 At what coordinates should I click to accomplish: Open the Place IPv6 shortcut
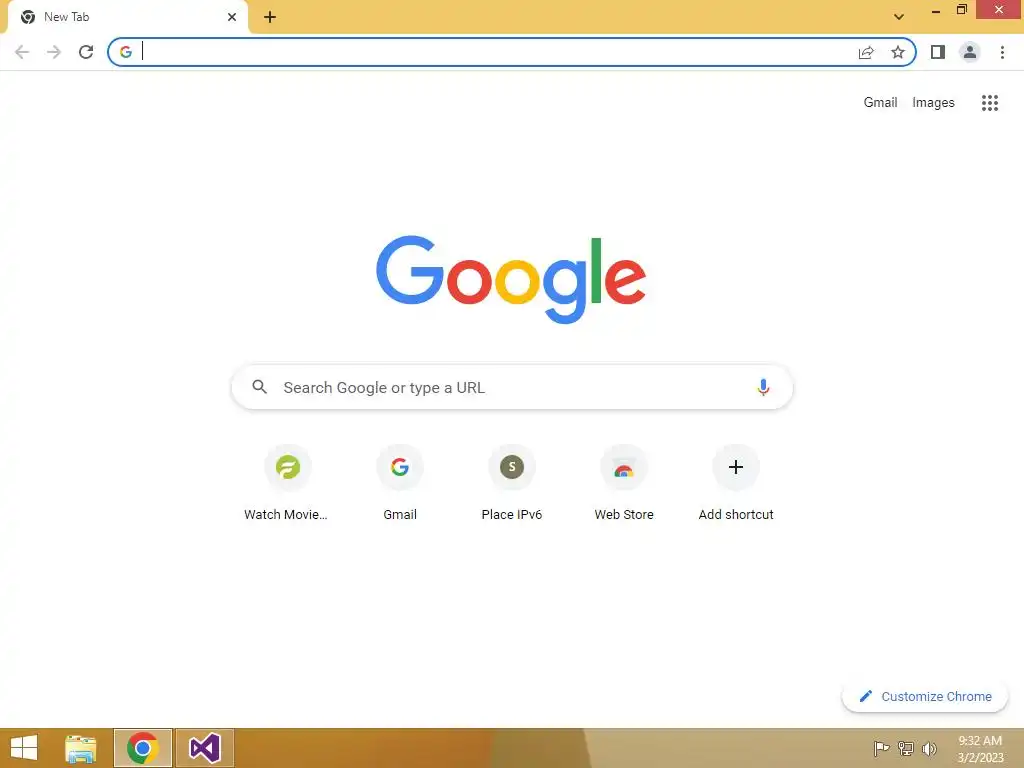tap(512, 483)
